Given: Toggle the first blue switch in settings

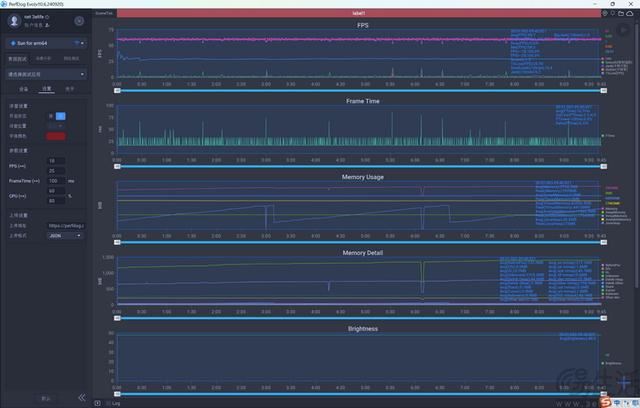Looking at the screenshot, I should point(58,115).
